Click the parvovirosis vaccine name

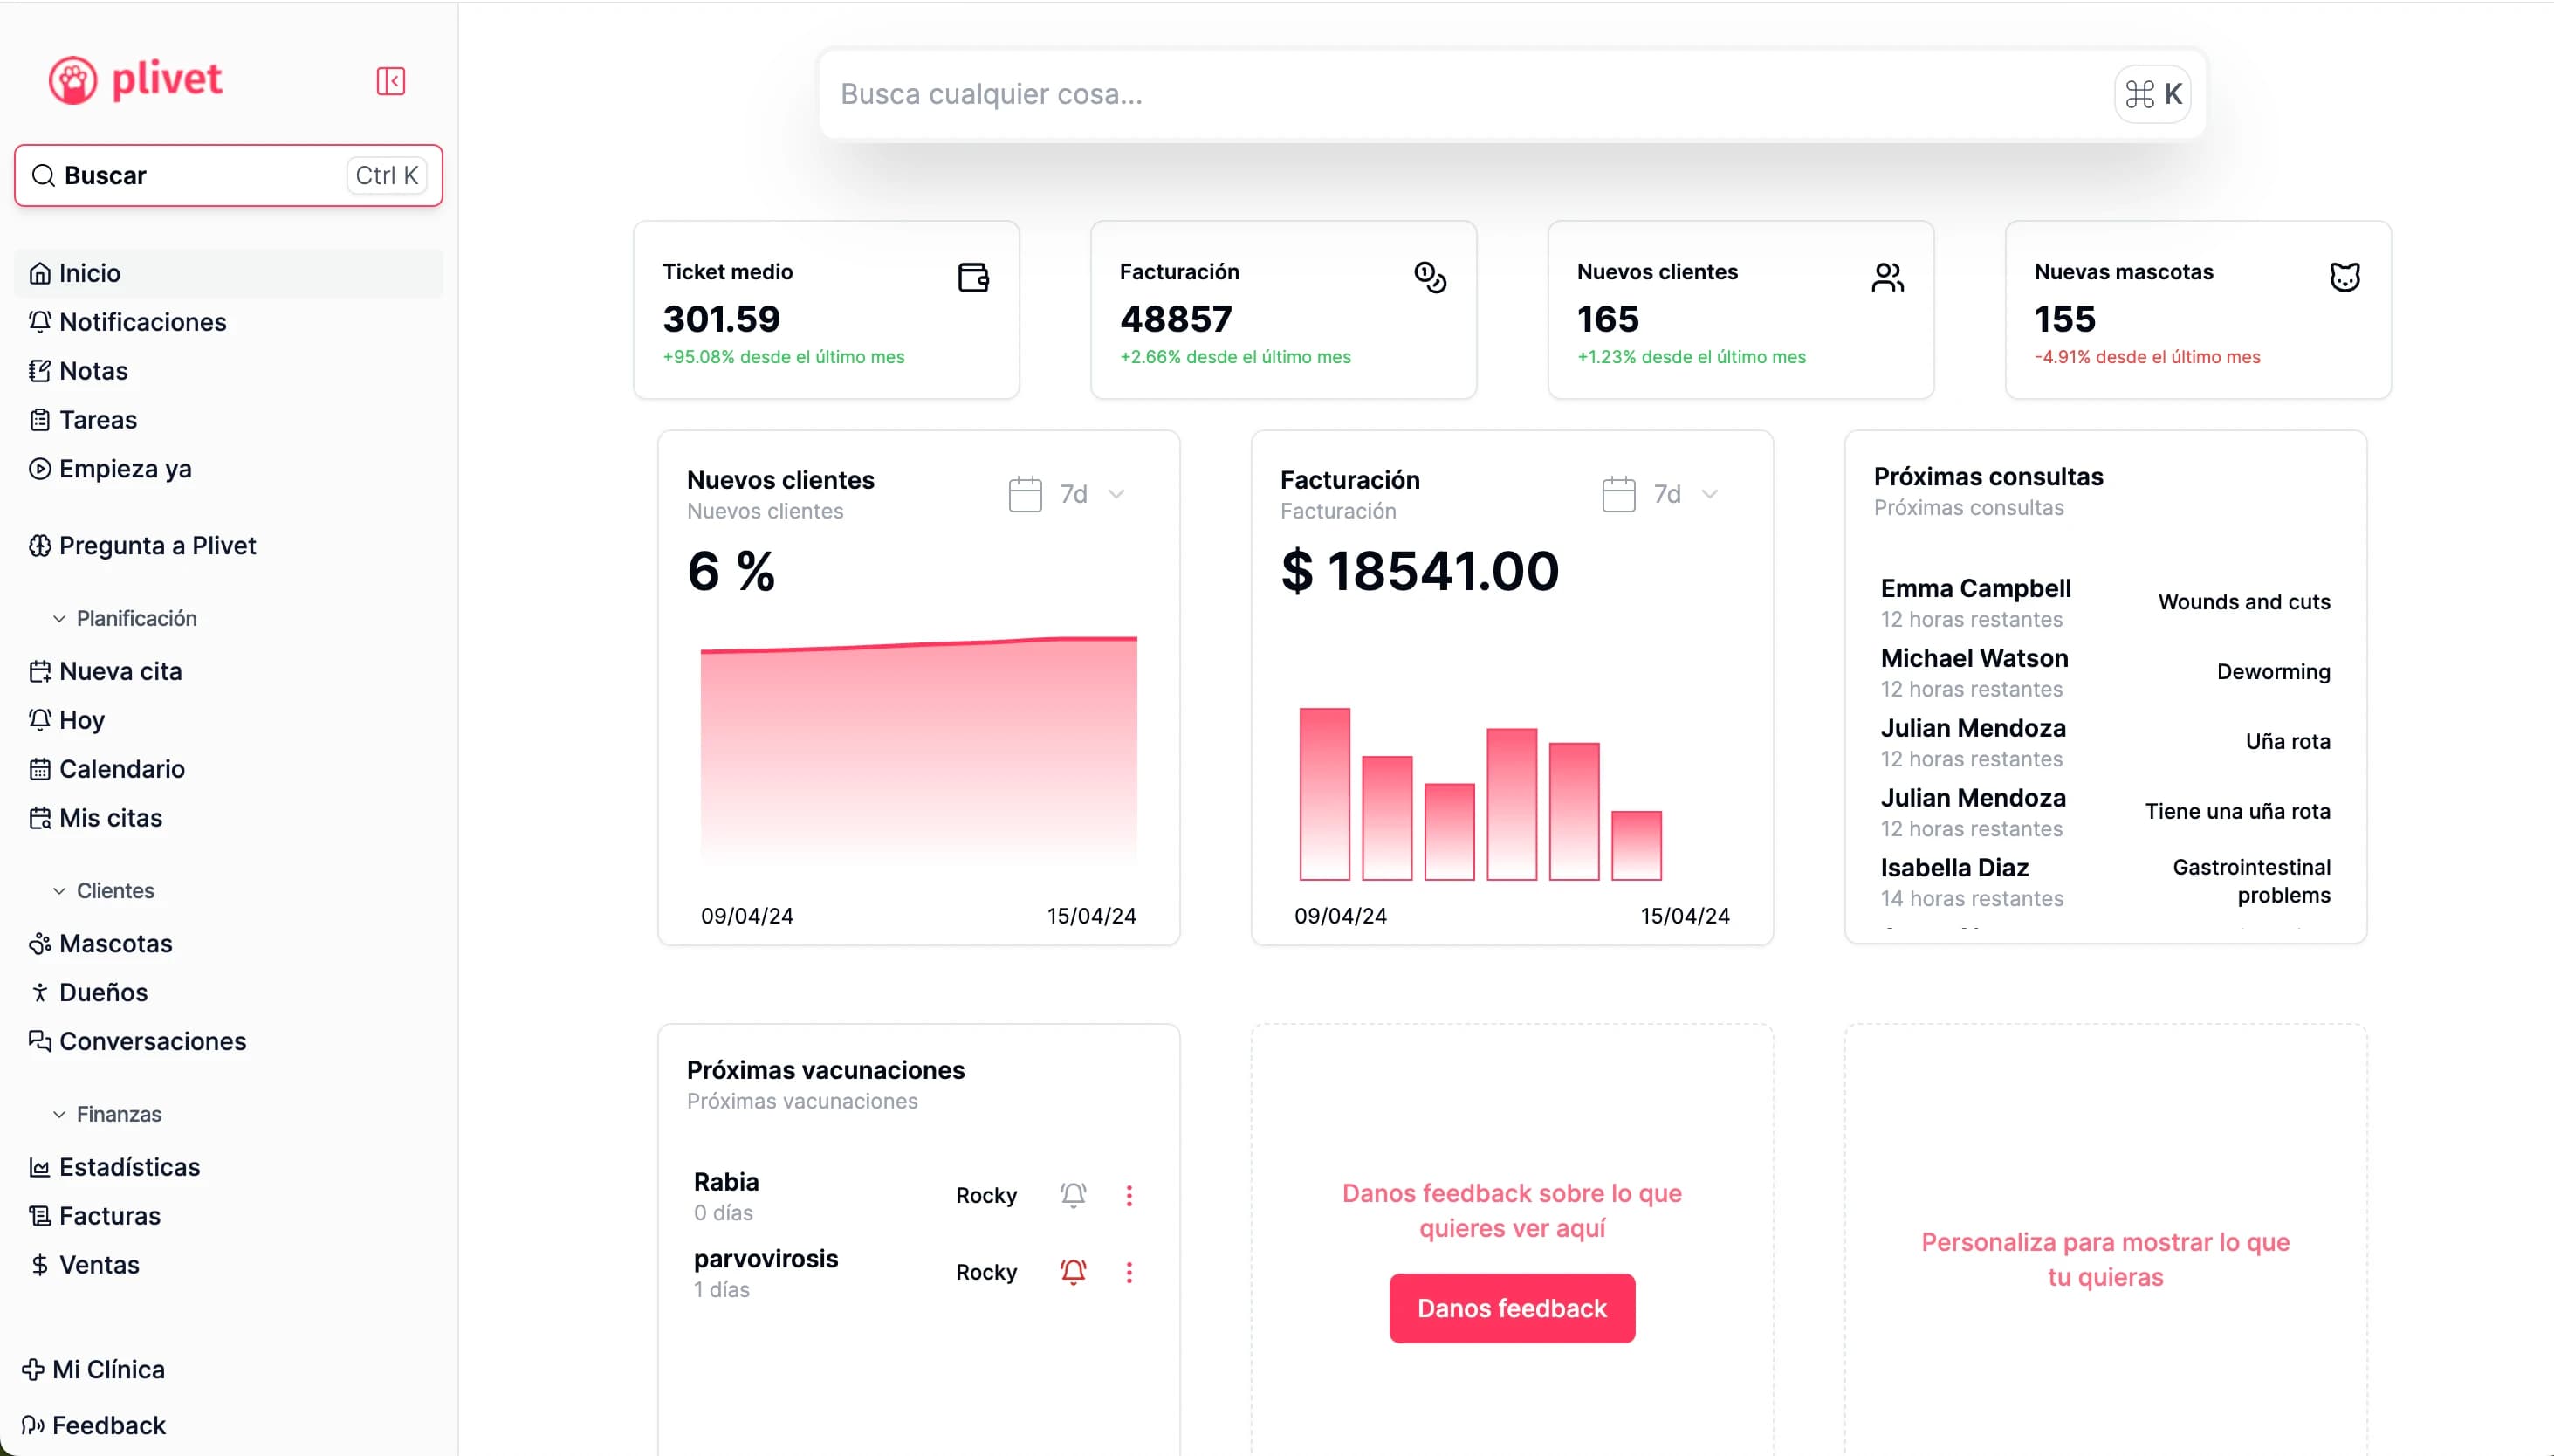click(x=766, y=1259)
